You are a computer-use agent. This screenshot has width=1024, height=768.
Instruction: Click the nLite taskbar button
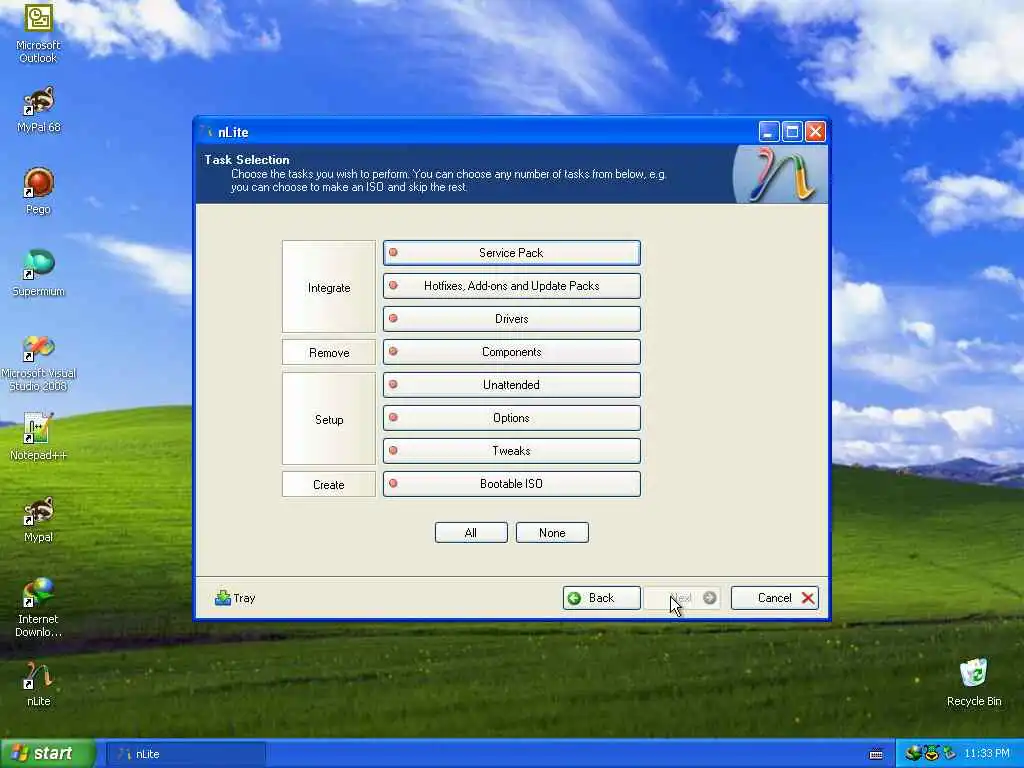click(x=185, y=754)
